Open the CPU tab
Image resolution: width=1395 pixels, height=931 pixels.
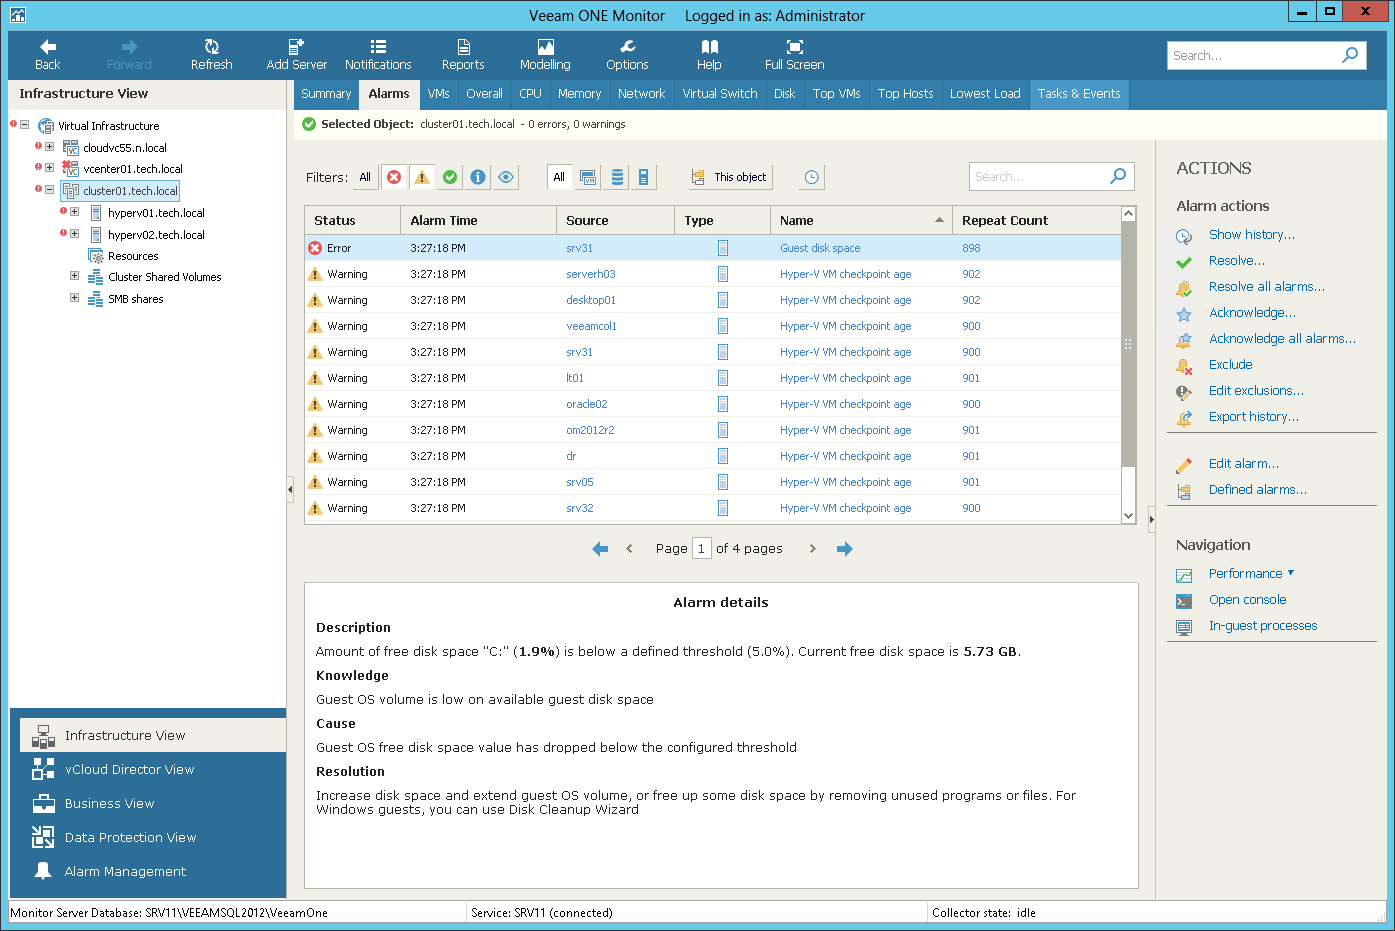(530, 94)
